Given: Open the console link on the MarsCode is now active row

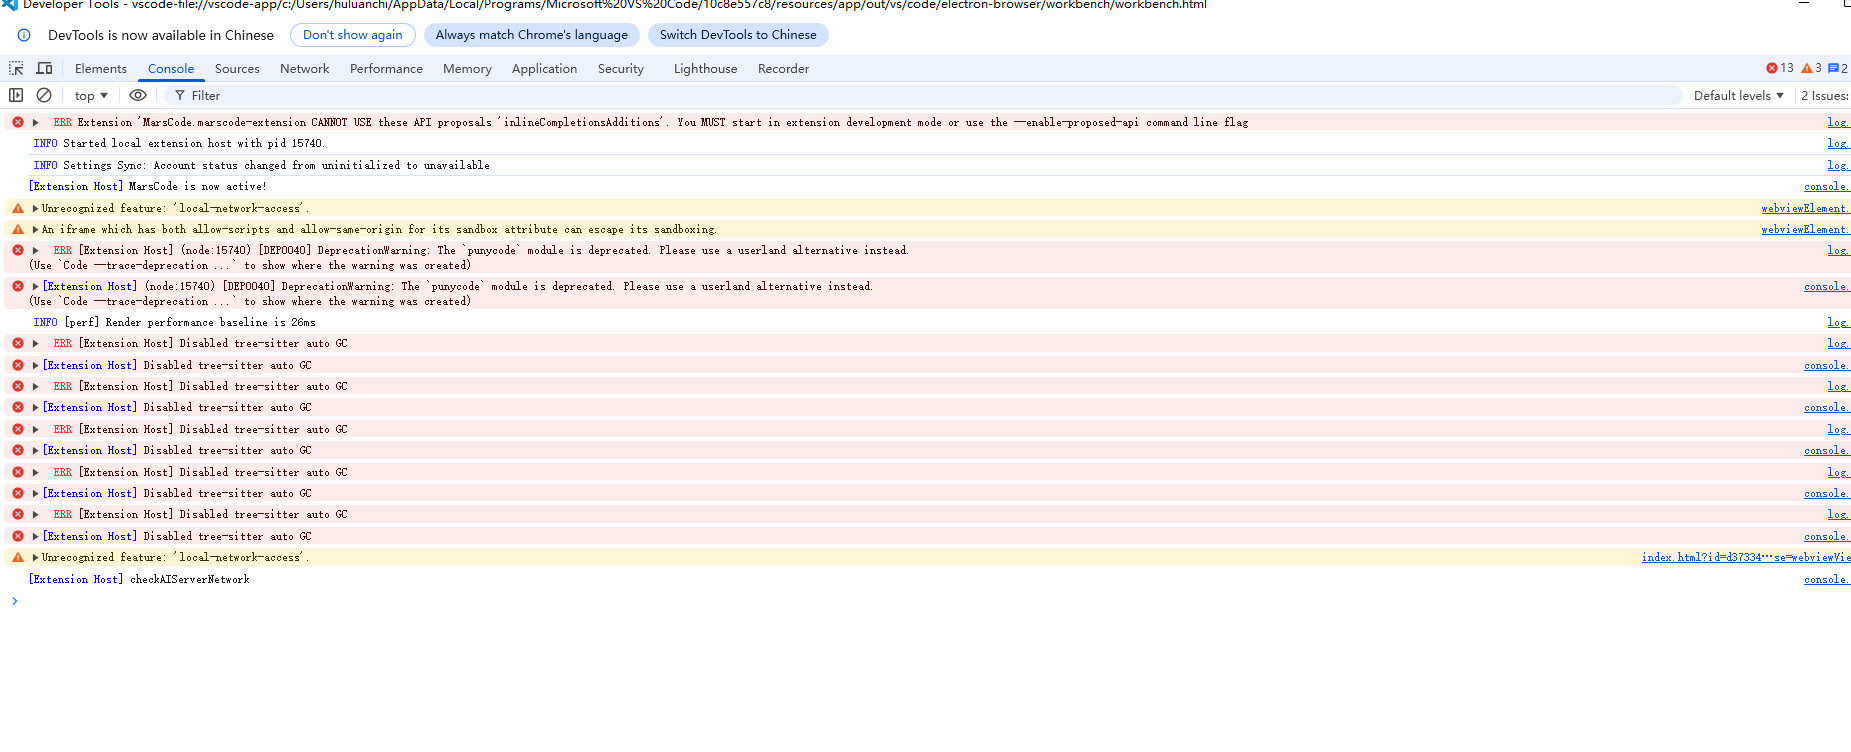Looking at the screenshot, I should click(x=1827, y=186).
